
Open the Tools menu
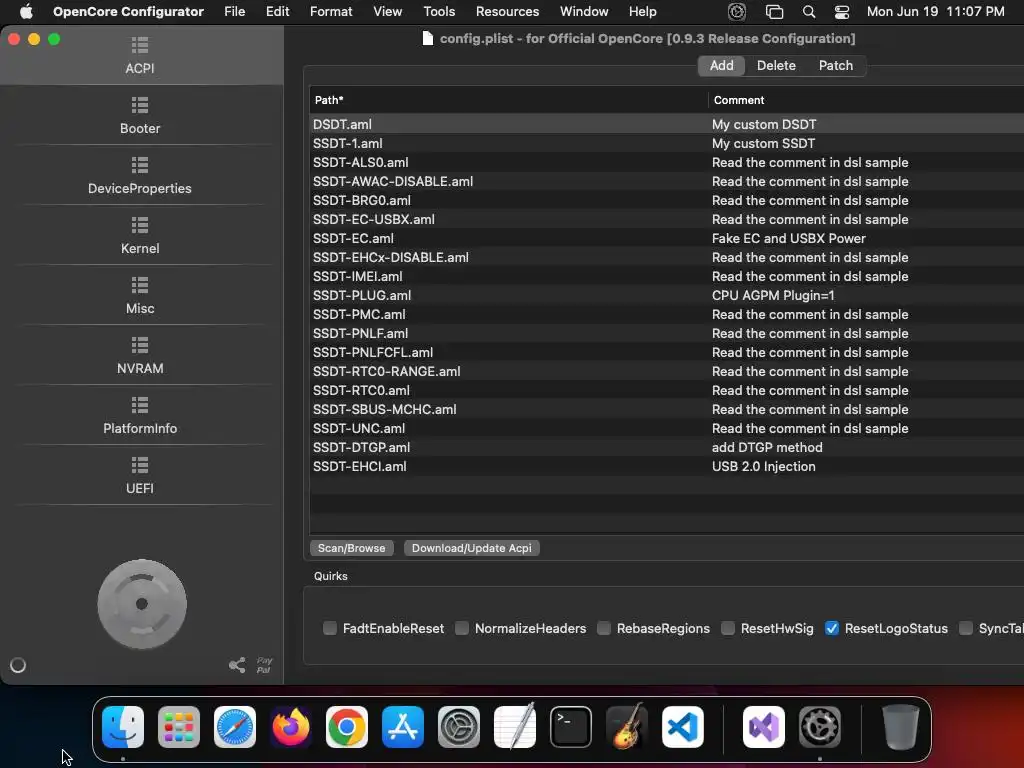point(439,12)
